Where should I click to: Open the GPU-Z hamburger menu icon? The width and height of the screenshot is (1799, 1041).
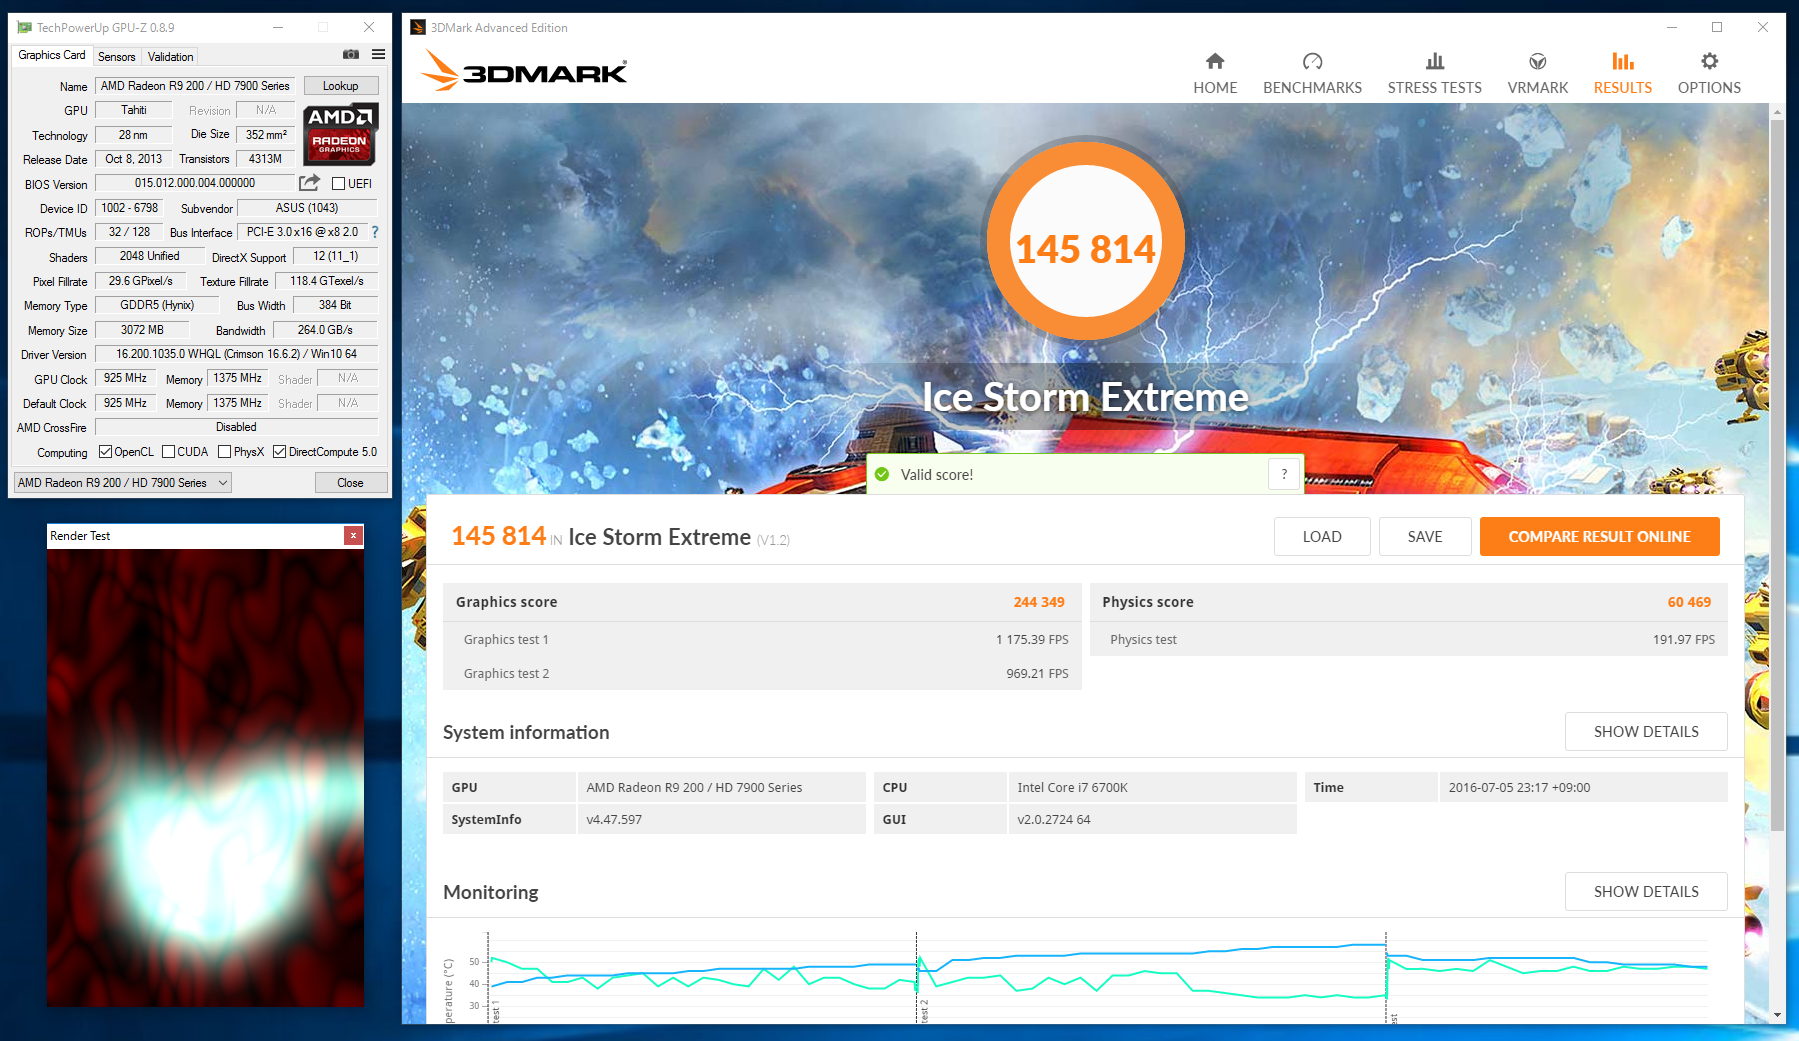378,54
